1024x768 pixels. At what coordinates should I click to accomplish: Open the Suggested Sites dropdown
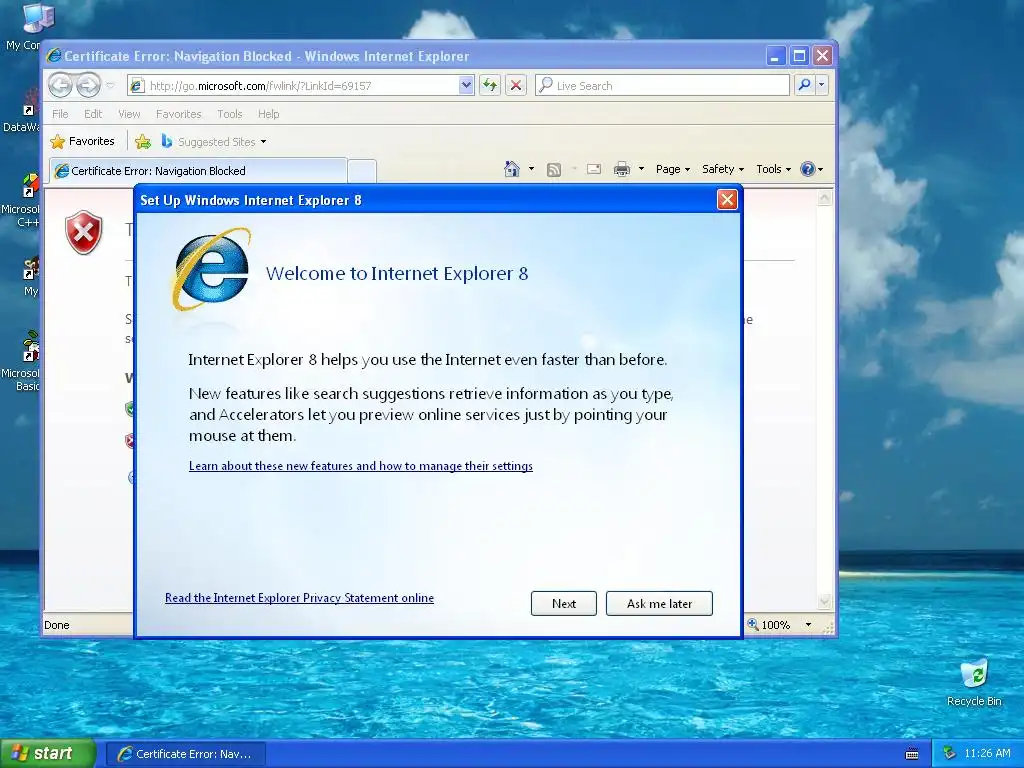coord(214,141)
